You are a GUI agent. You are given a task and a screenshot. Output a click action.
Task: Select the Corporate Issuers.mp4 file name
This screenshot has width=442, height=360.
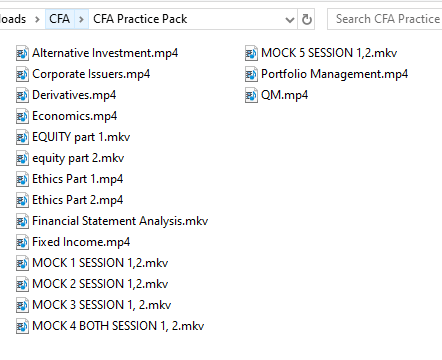click(x=91, y=74)
